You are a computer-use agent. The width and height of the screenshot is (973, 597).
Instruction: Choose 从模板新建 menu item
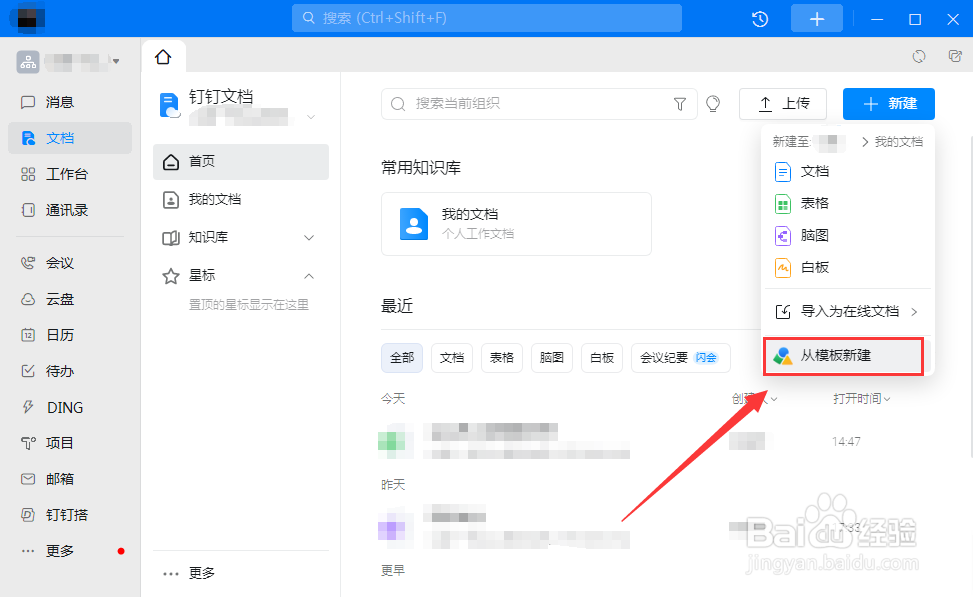point(844,356)
